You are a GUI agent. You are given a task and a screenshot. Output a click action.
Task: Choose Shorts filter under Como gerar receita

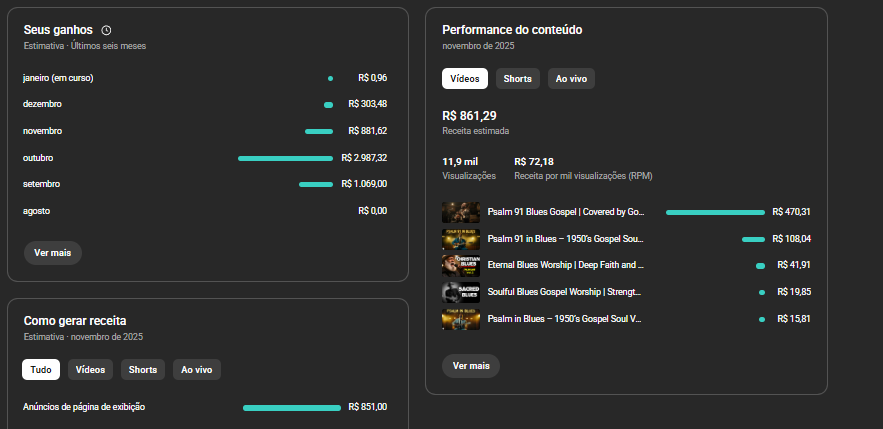143,370
